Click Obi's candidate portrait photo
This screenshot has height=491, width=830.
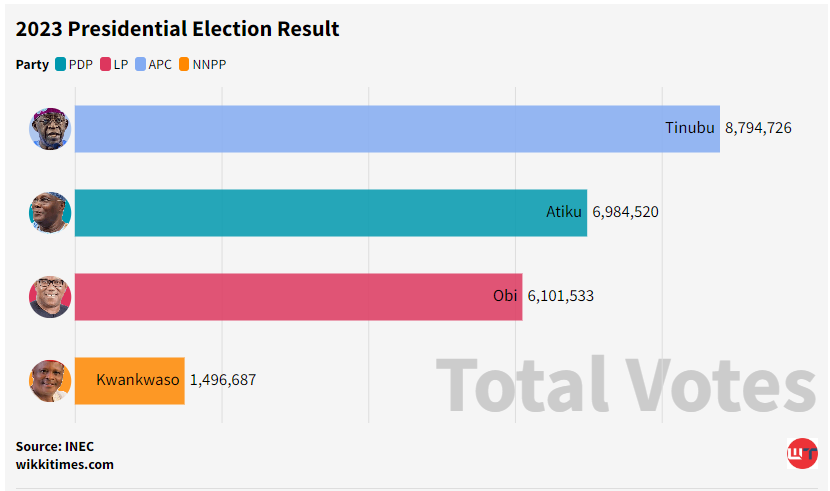50,297
